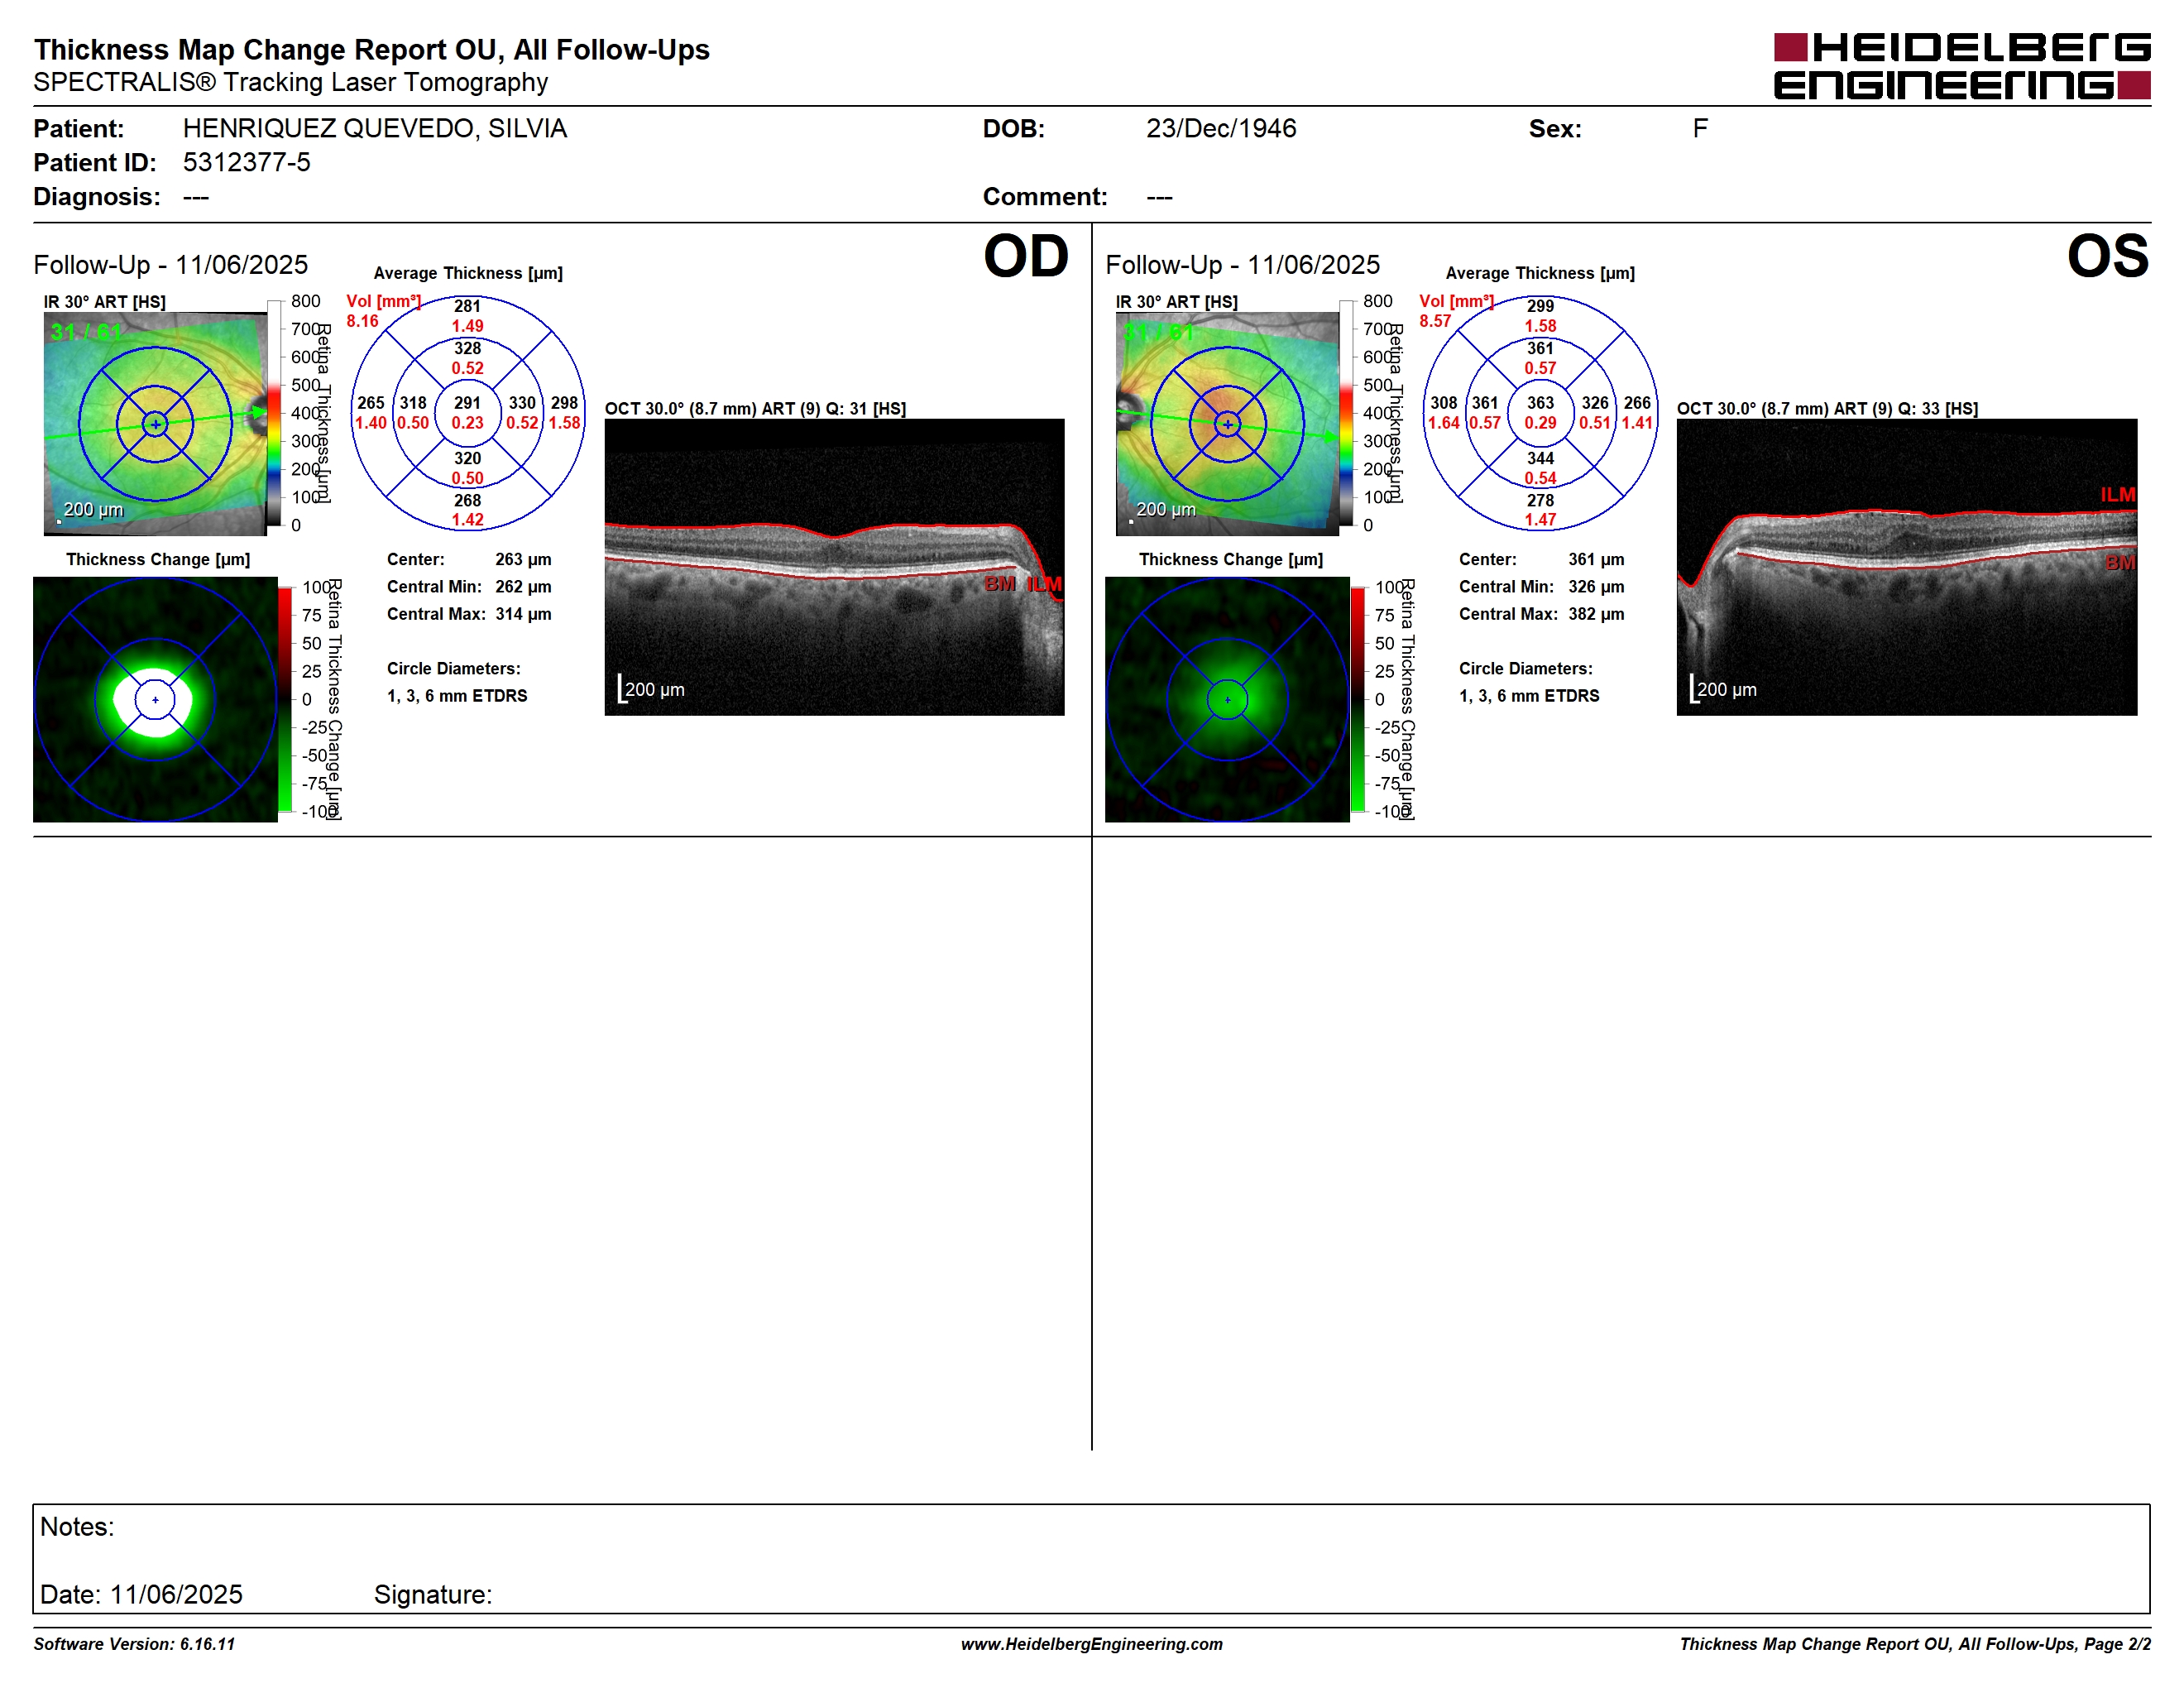Click the OD retina thickness color scale bar
Screen dimensions: 2184x1688
pyautogui.click(x=274, y=413)
